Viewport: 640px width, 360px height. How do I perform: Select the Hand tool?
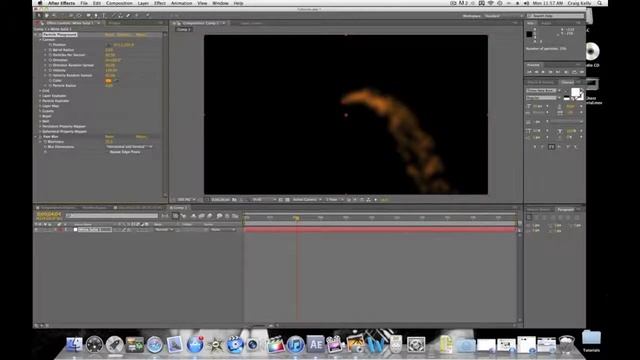(x=47, y=16)
